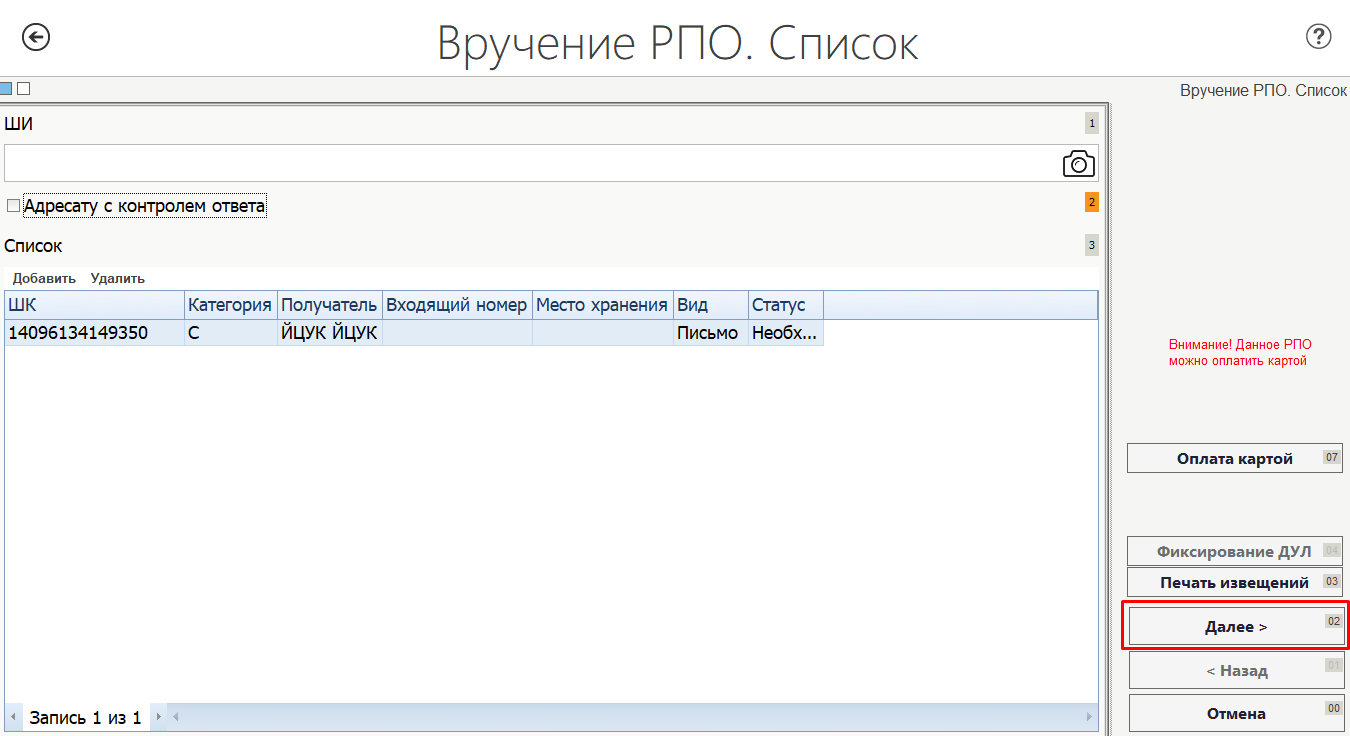Screen dimensions: 1350x736
Task: Click the 'Печать извещений' button
Action: point(1235,582)
